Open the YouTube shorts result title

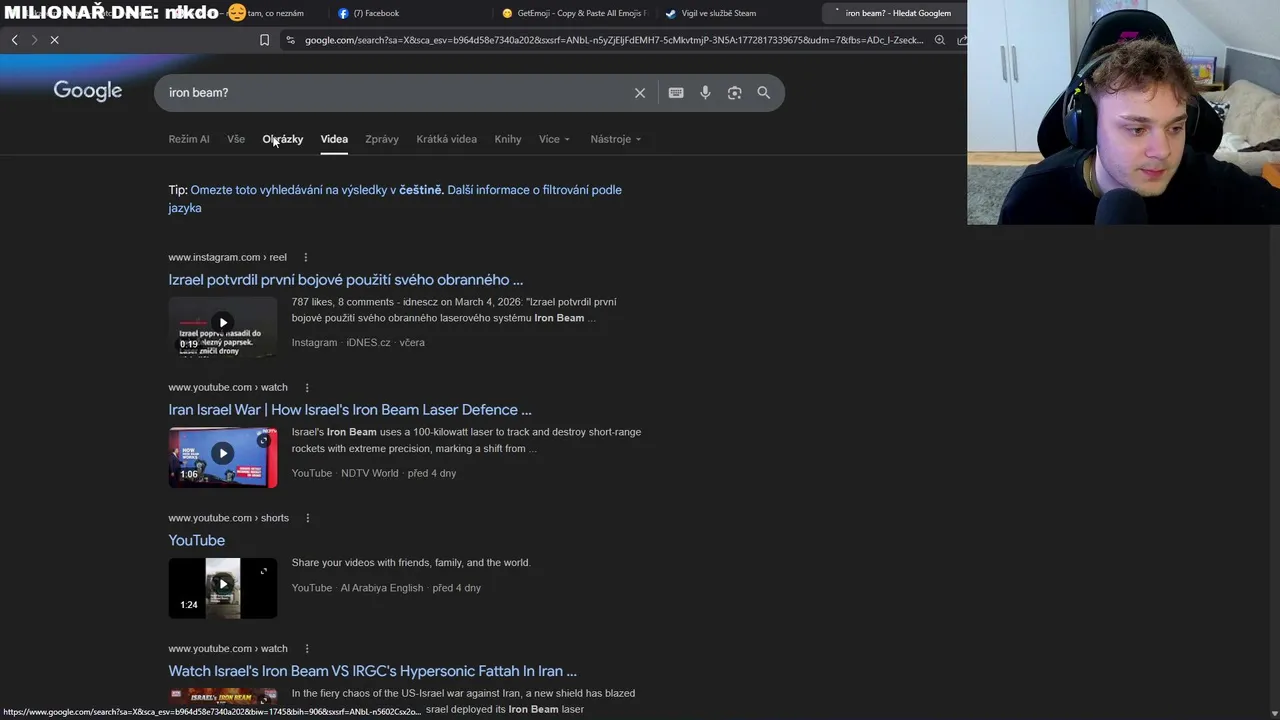197,541
